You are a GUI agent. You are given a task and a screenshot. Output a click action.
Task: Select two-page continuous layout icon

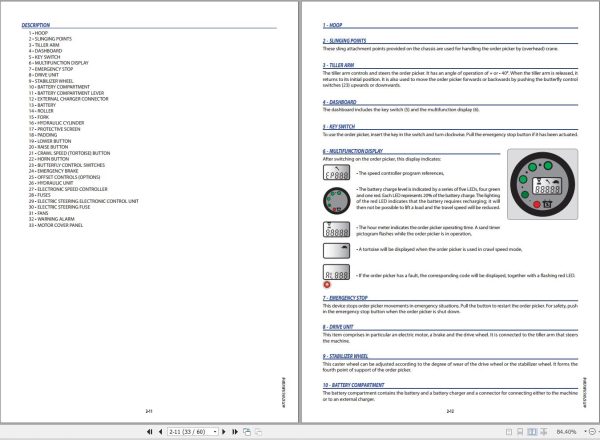[x=544, y=432]
